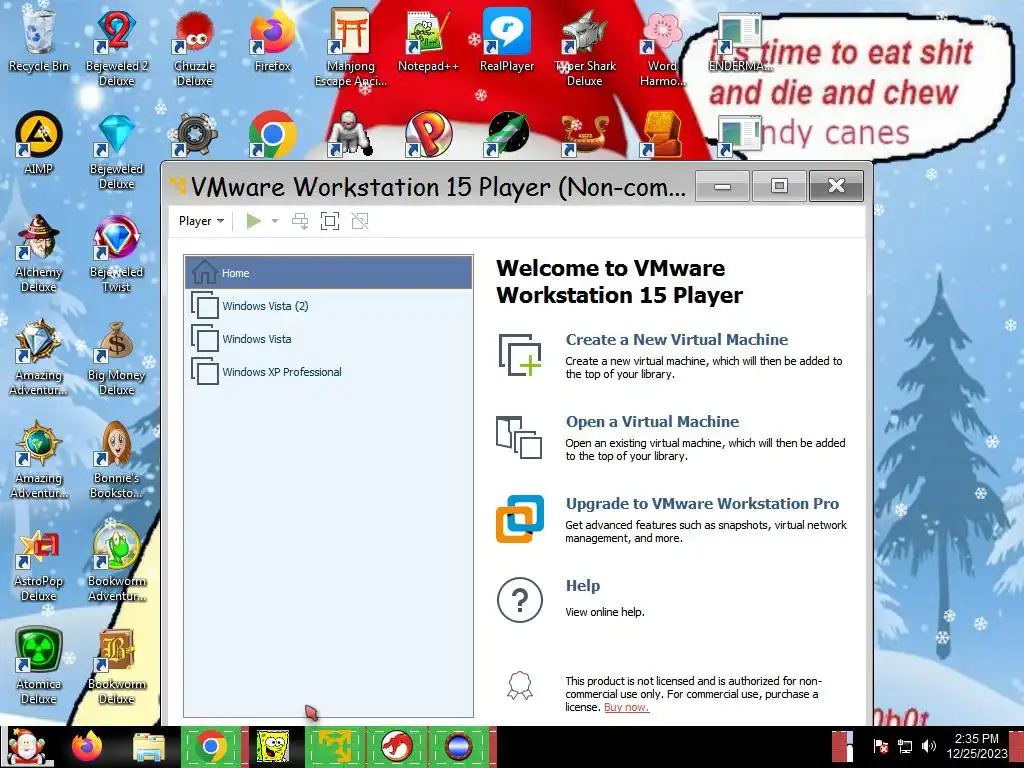The width and height of the screenshot is (1024, 768).
Task: Select the white yeti desktop shortcut
Action: (350, 135)
